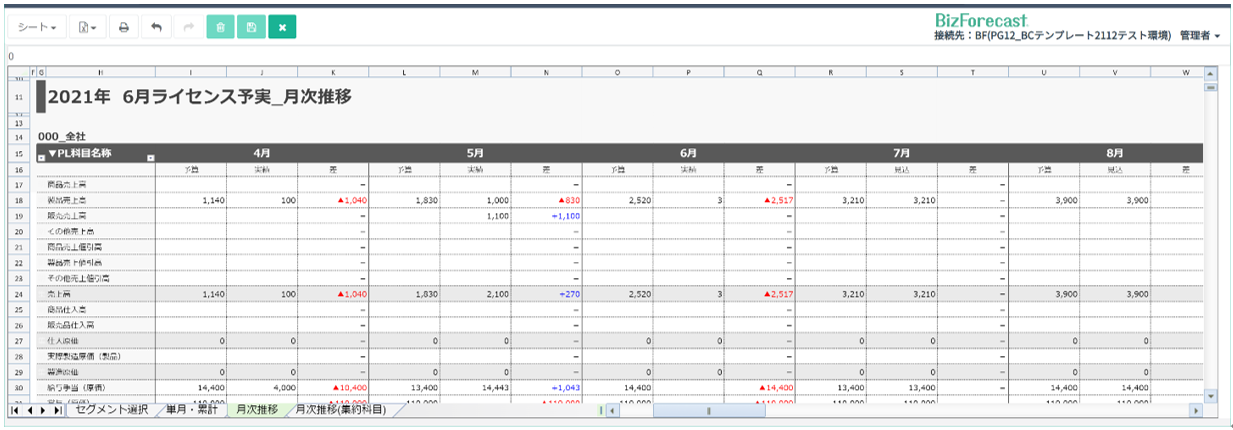Click the vertical scrollbar down arrow
The width and height of the screenshot is (1233, 430).
1210,396
